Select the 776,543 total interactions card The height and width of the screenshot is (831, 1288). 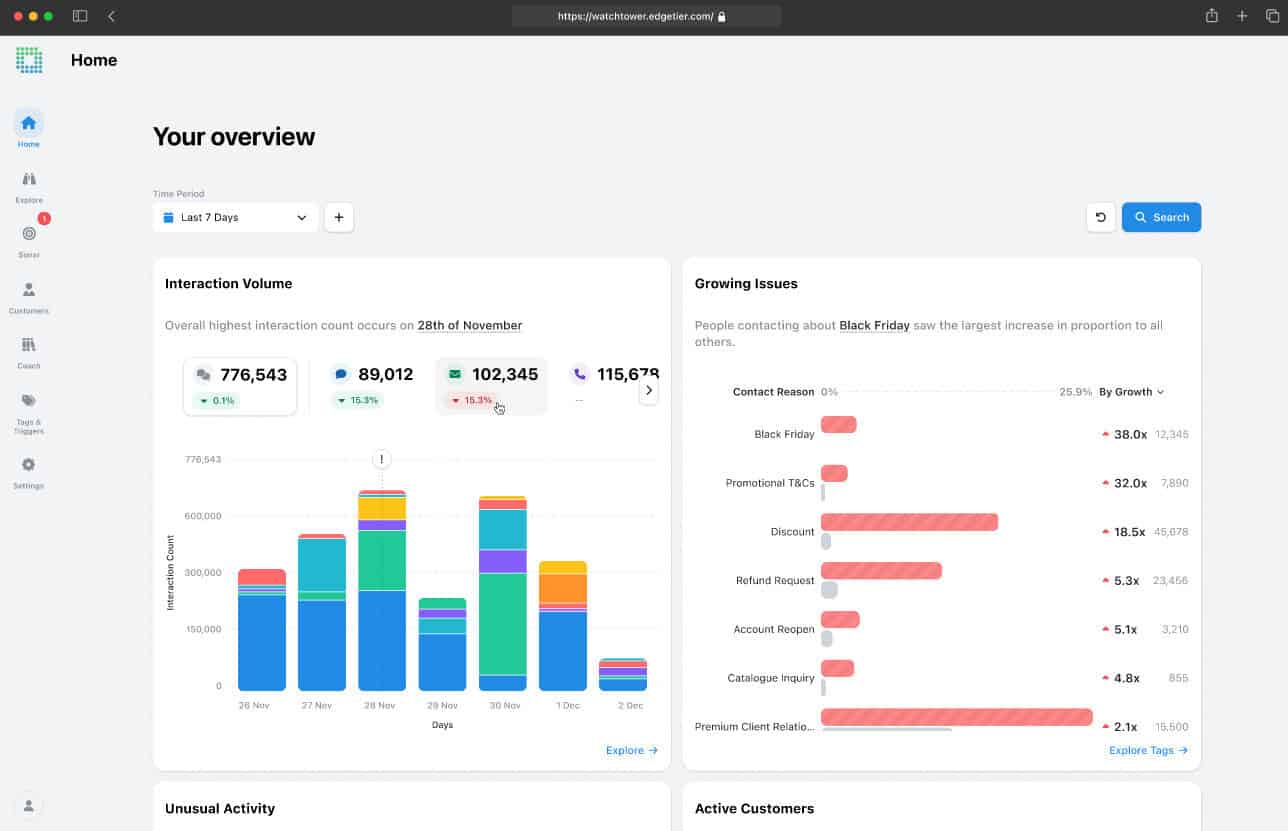[240, 386]
